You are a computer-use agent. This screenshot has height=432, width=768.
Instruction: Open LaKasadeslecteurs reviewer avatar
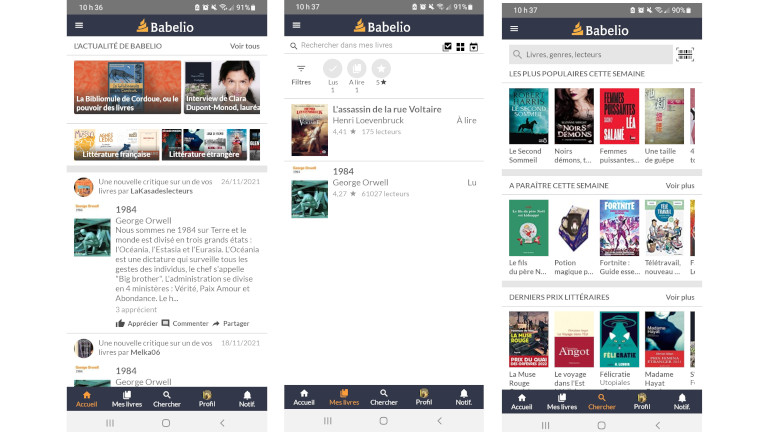tap(84, 187)
